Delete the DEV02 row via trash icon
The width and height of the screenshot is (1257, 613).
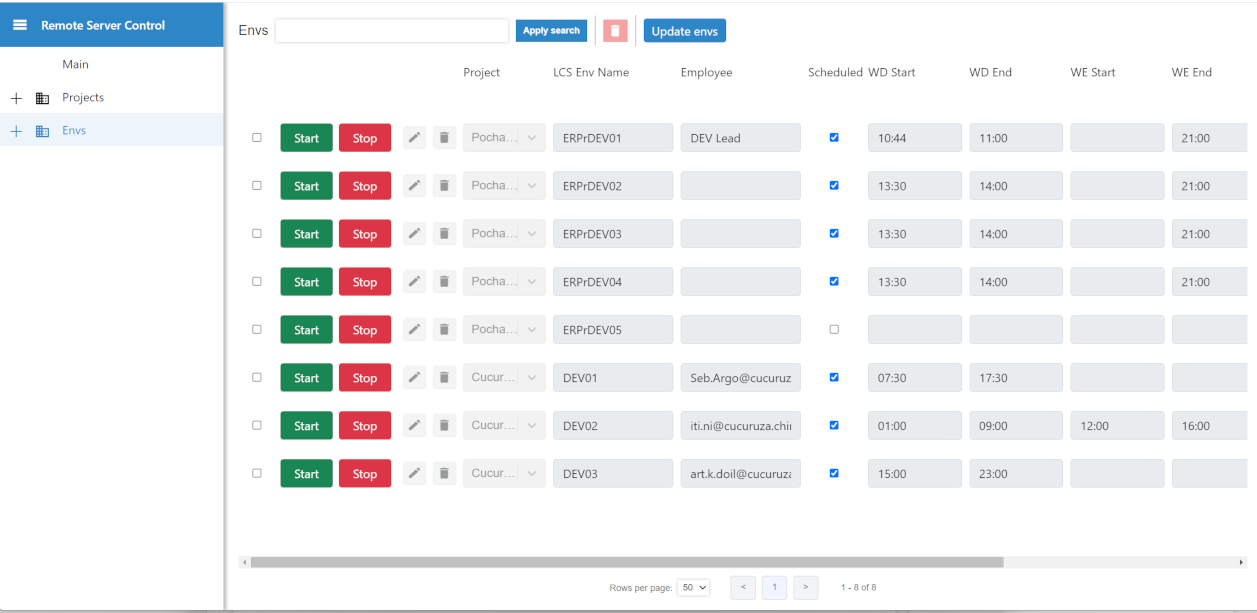(444, 426)
